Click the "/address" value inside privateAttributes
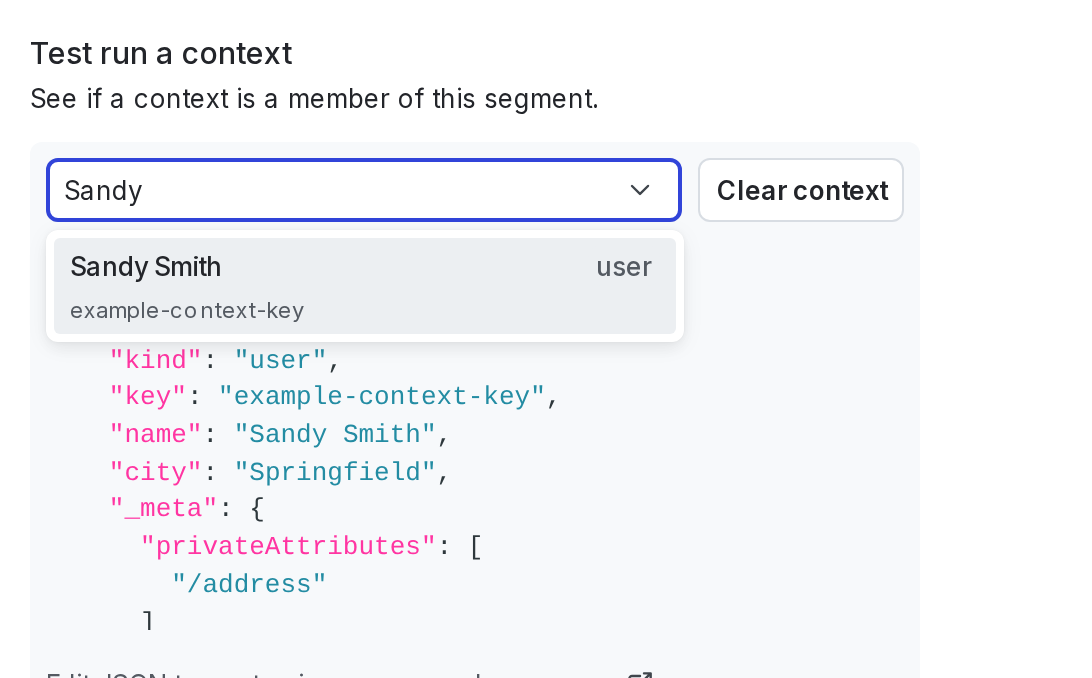1092x678 pixels. tap(248, 584)
